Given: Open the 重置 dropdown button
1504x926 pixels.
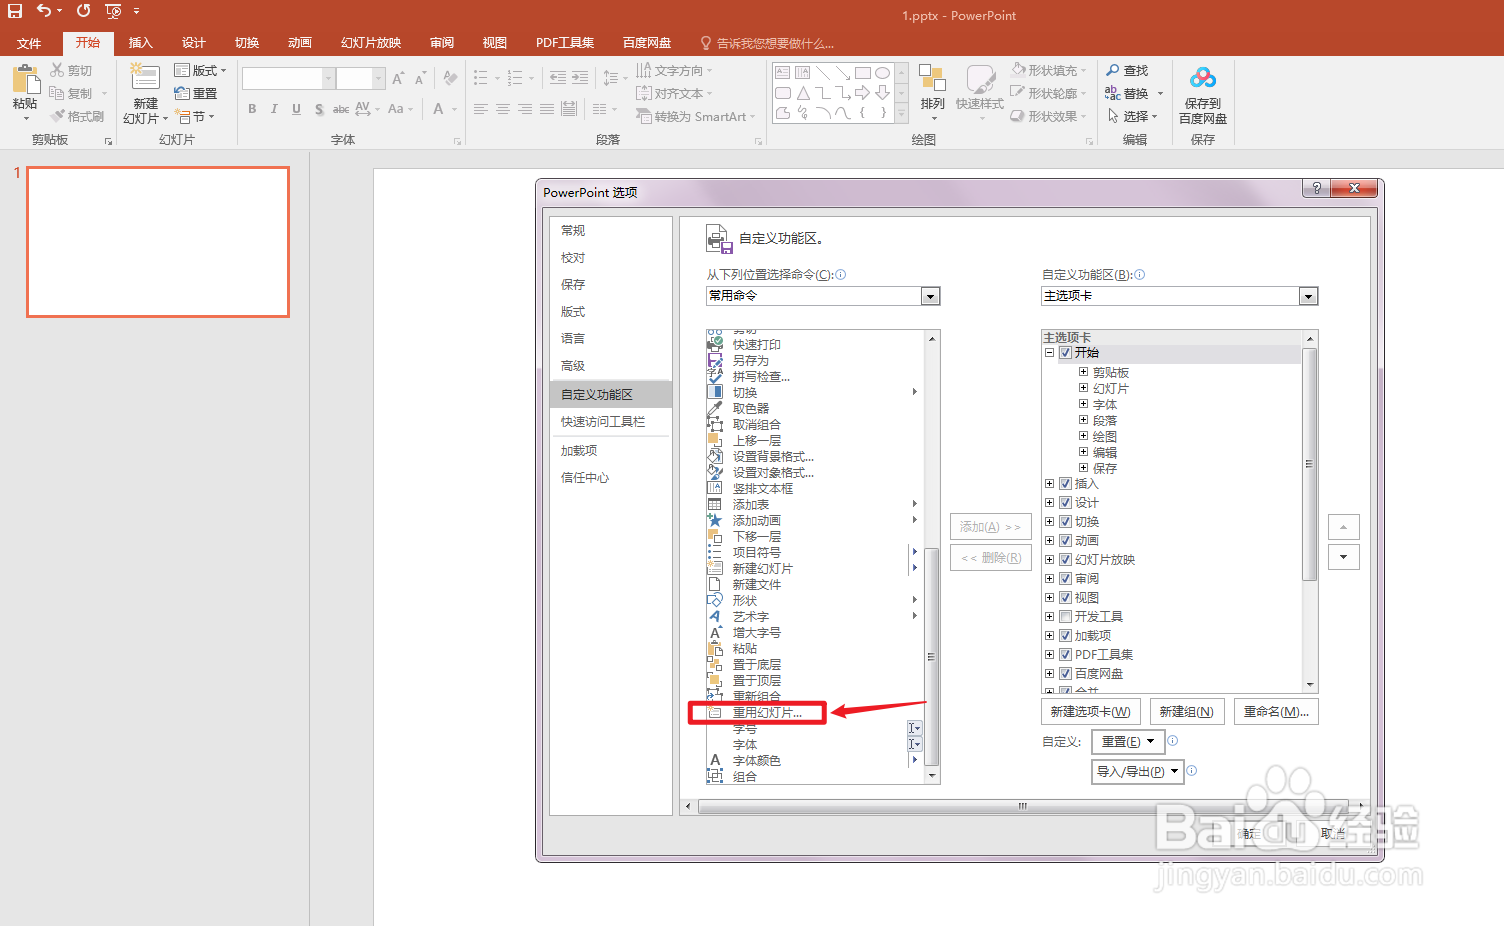Looking at the screenshot, I should (x=1127, y=741).
